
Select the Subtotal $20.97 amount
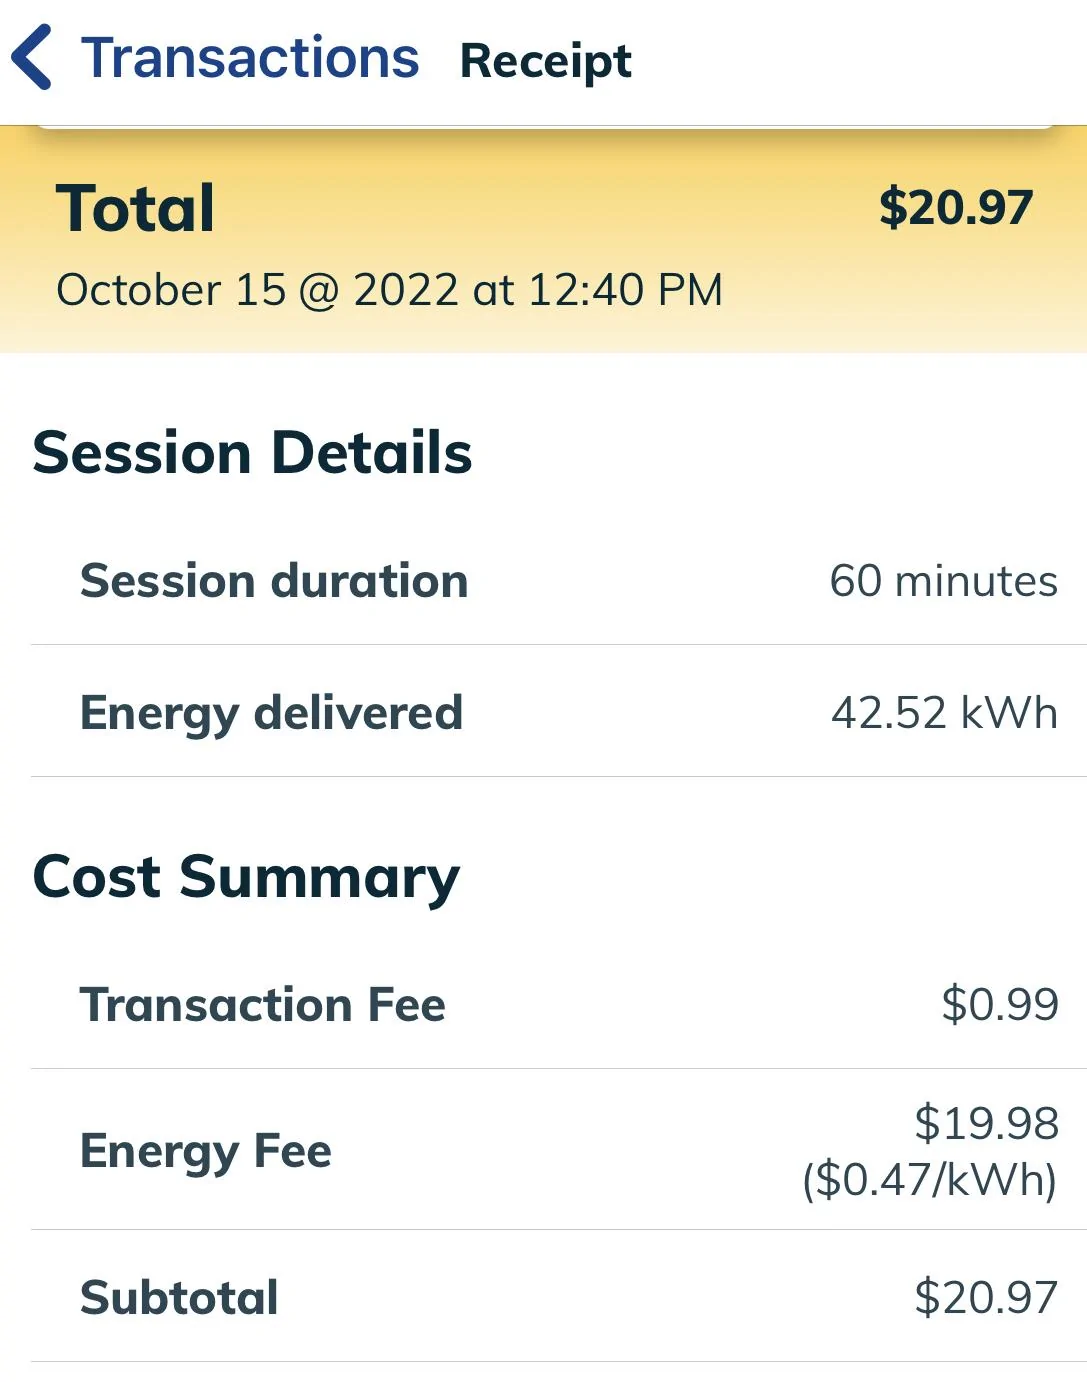pos(985,1297)
